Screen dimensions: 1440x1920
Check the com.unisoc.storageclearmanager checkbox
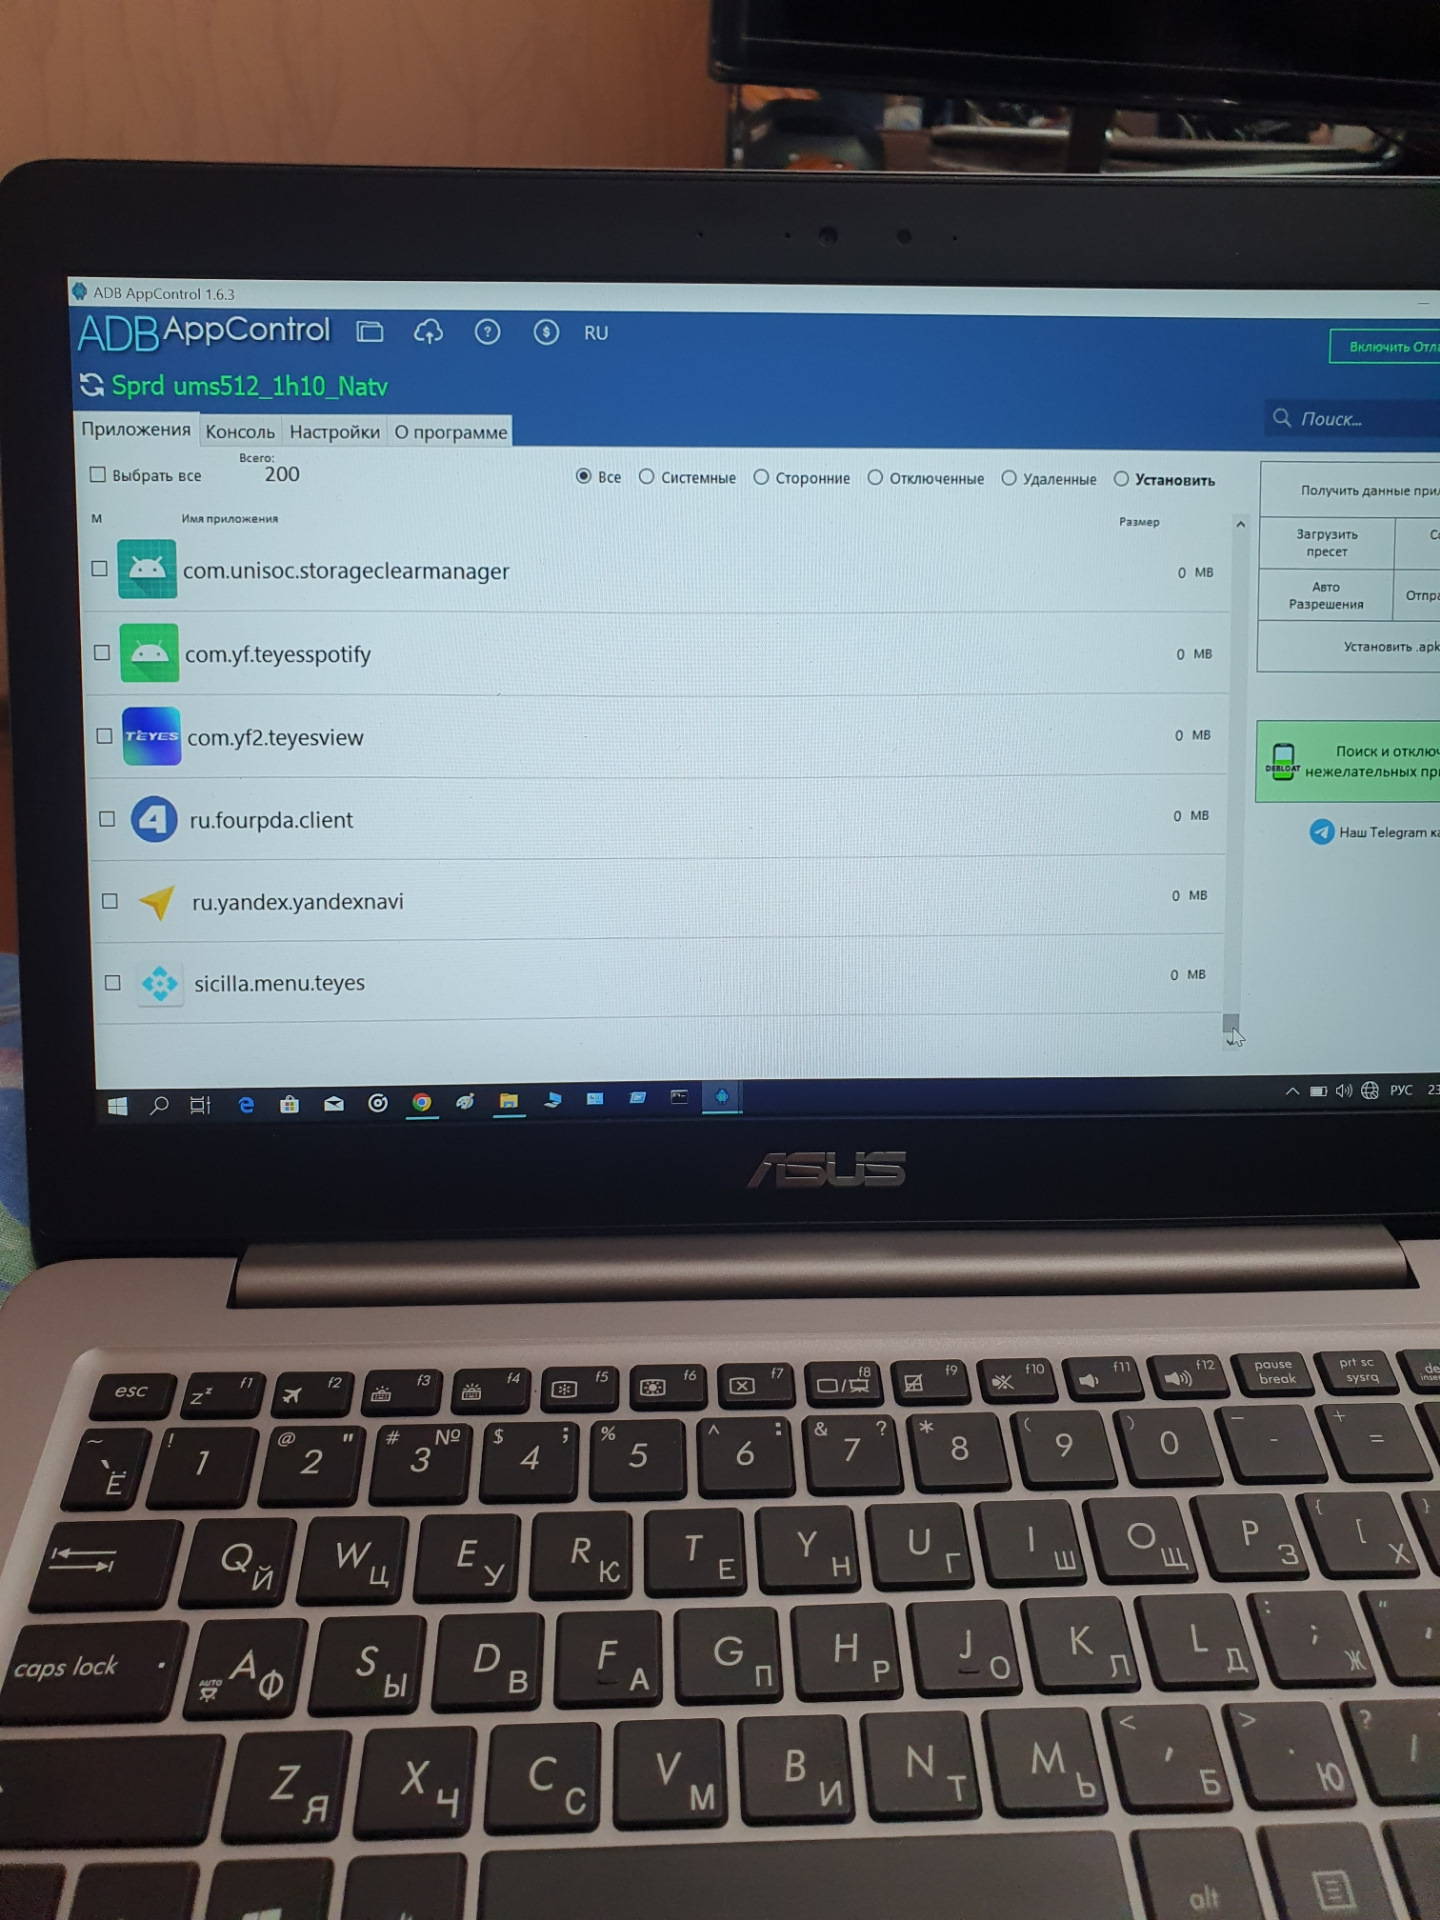(x=99, y=568)
